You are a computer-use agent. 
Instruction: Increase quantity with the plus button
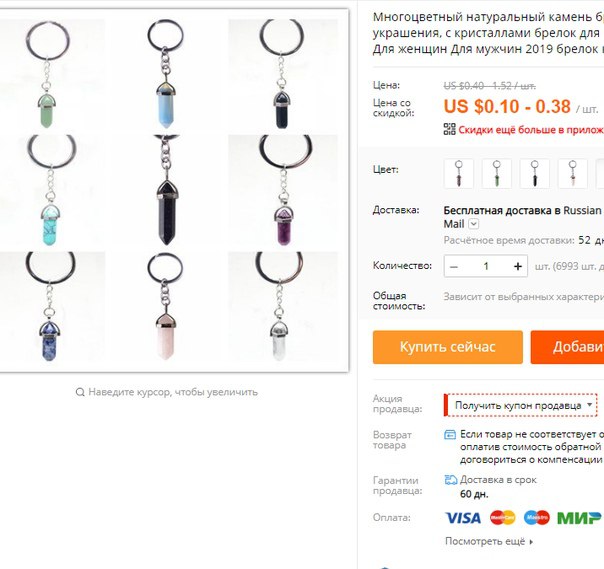(518, 266)
